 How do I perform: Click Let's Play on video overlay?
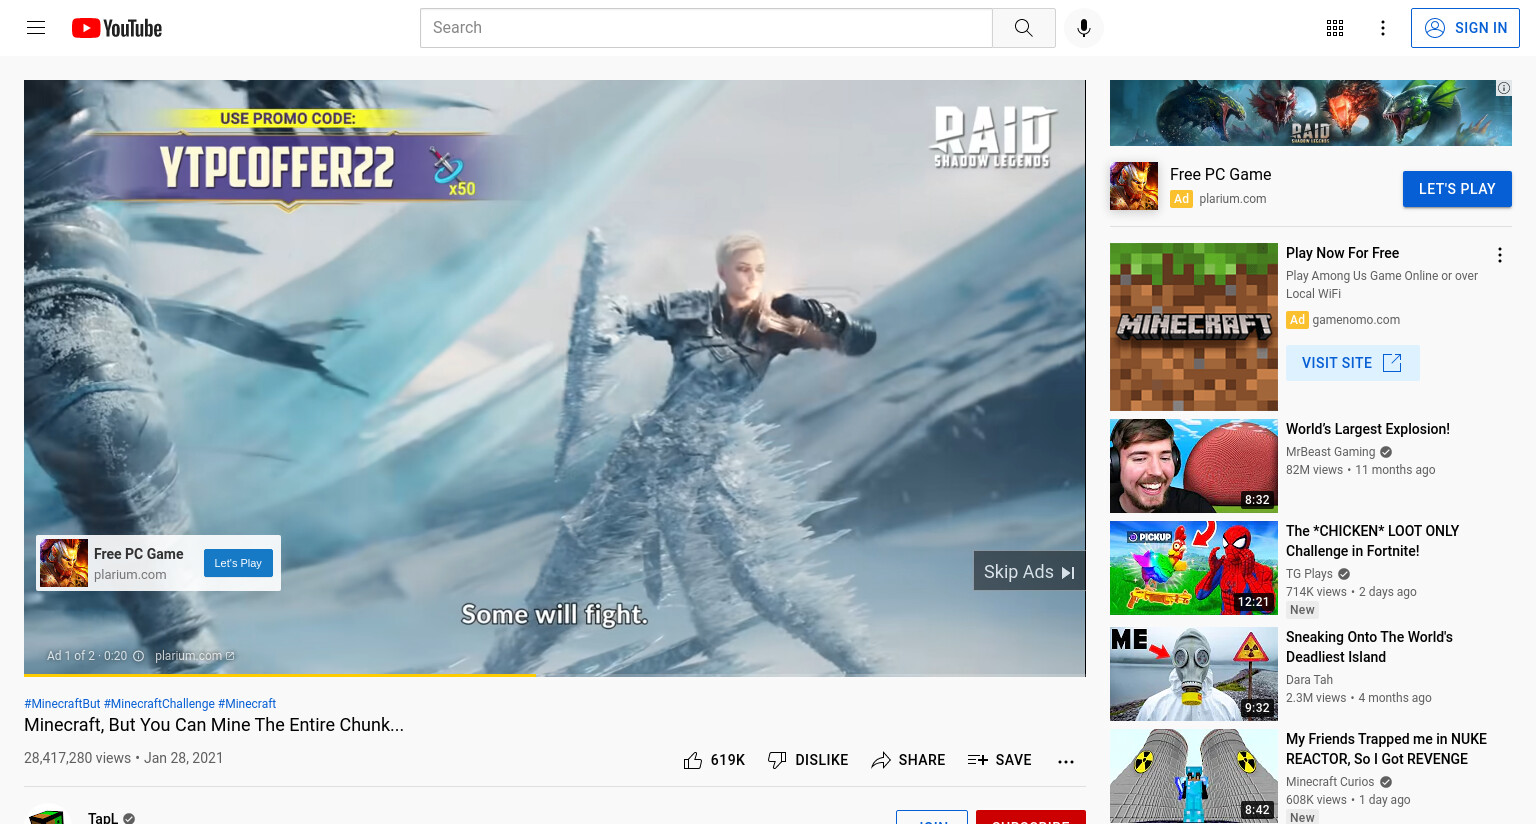238,563
